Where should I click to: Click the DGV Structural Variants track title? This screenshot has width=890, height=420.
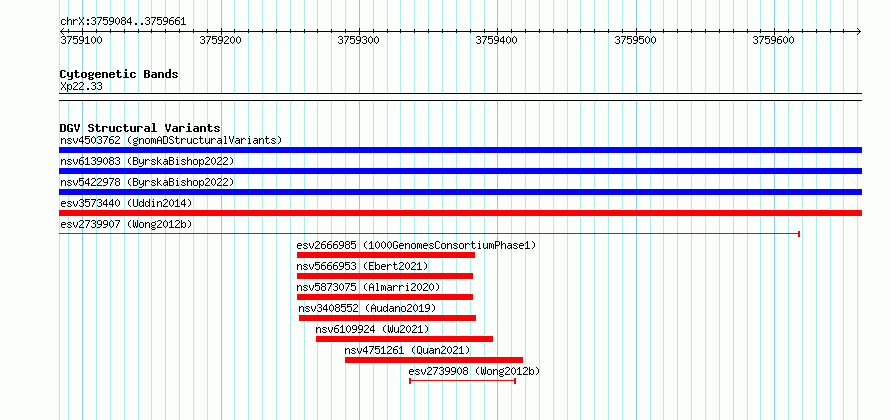140,128
